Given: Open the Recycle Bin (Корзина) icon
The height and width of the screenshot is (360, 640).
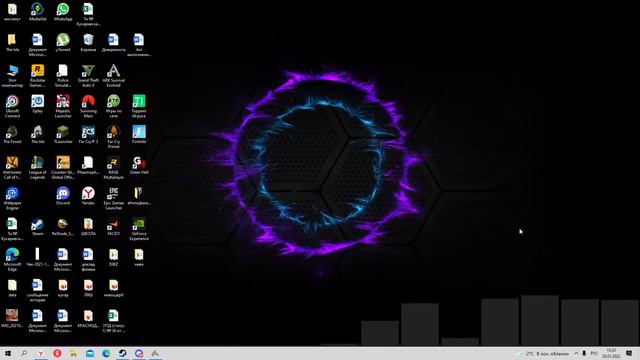Looking at the screenshot, I should pyautogui.click(x=88, y=42).
